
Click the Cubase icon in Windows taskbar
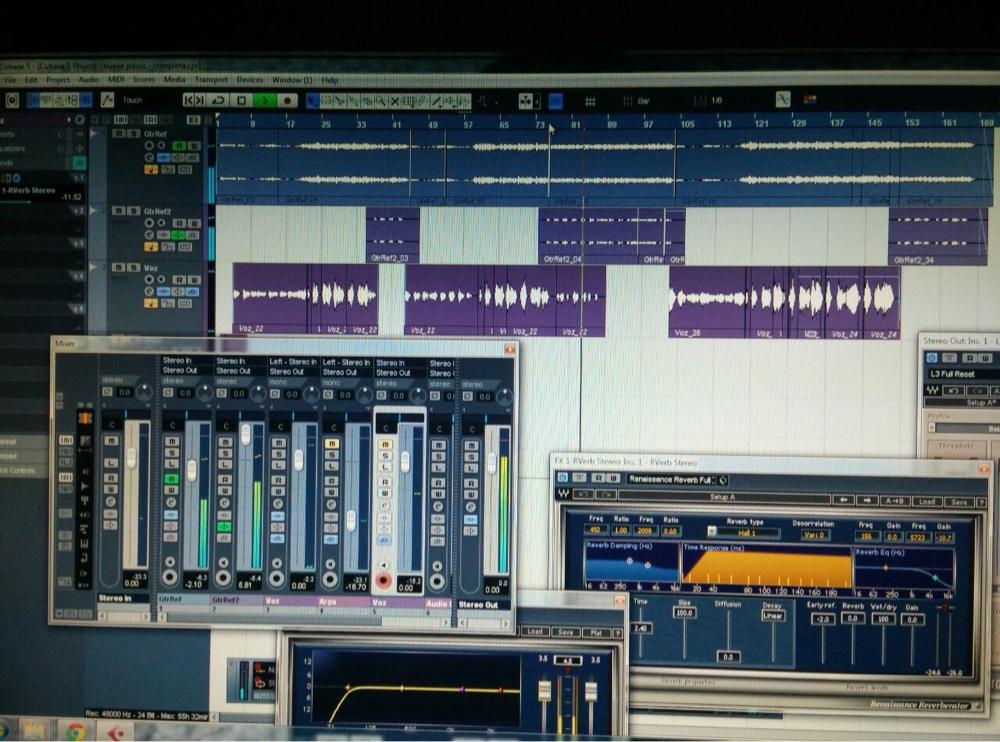point(115,732)
